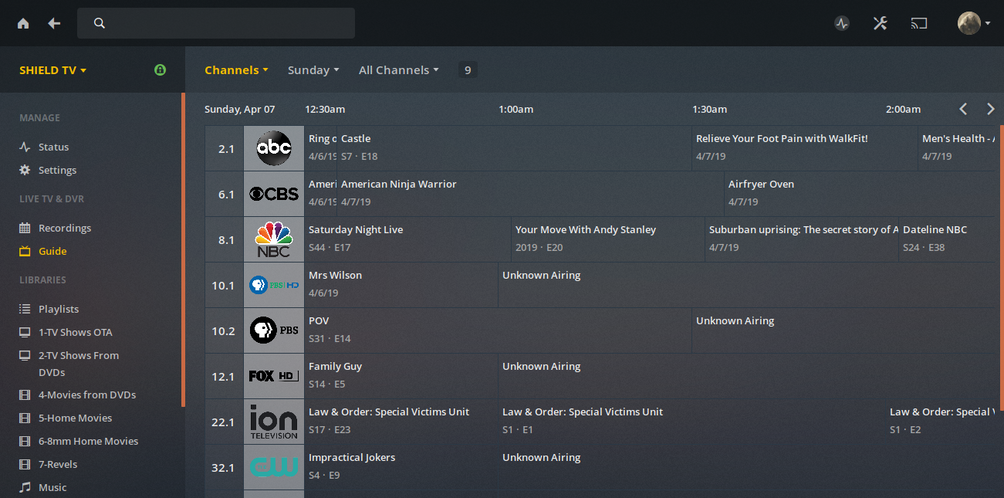1004x498 pixels.
Task: Open the Sunday day dropdown
Action: click(313, 70)
